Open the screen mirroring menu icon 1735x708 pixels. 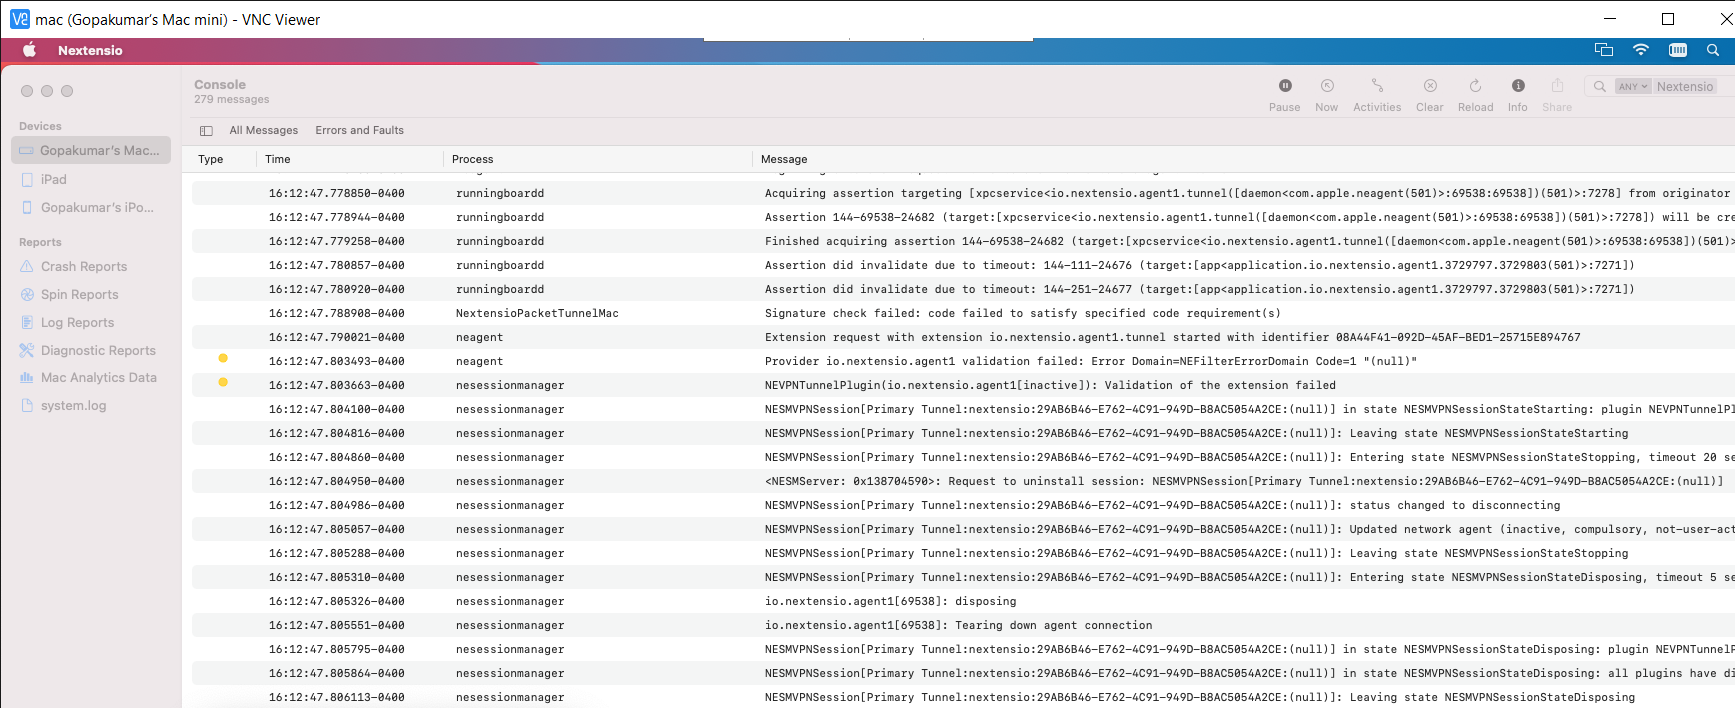pyautogui.click(x=1604, y=50)
